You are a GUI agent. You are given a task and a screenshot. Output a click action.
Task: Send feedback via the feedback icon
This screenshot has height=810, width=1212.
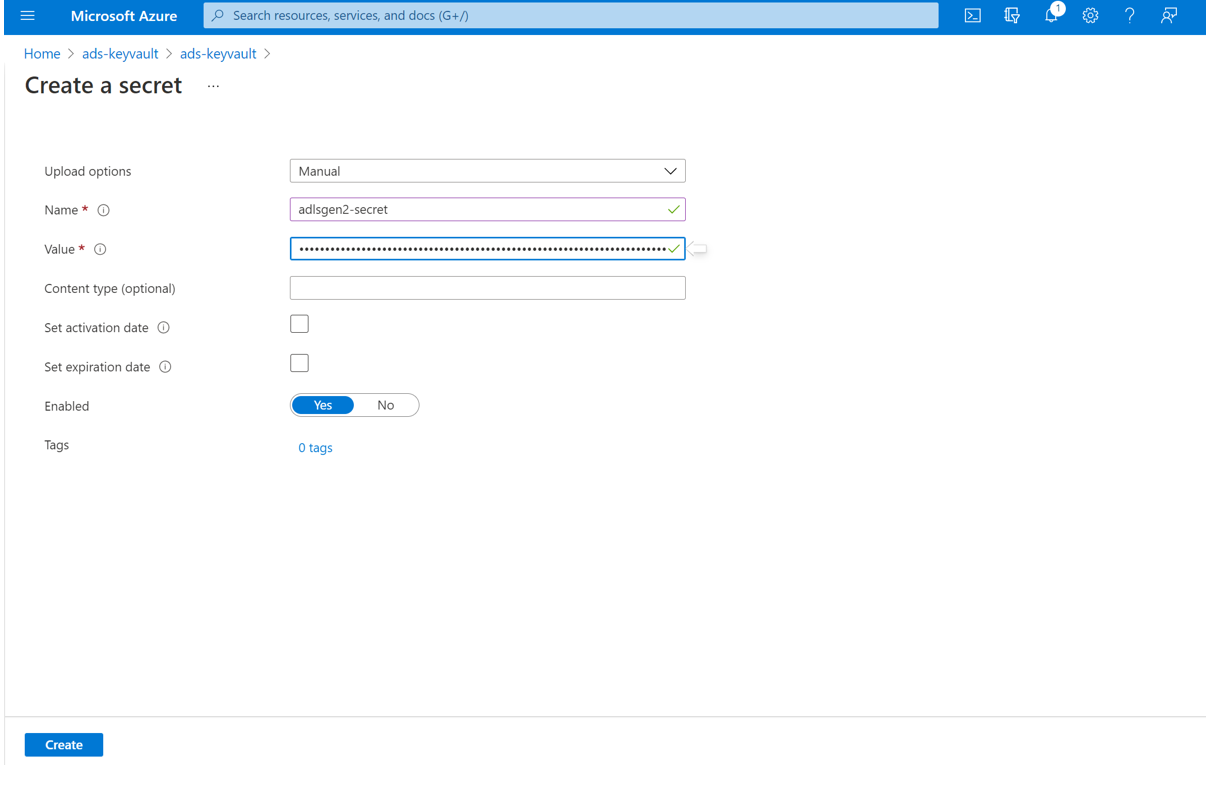pos(1168,15)
